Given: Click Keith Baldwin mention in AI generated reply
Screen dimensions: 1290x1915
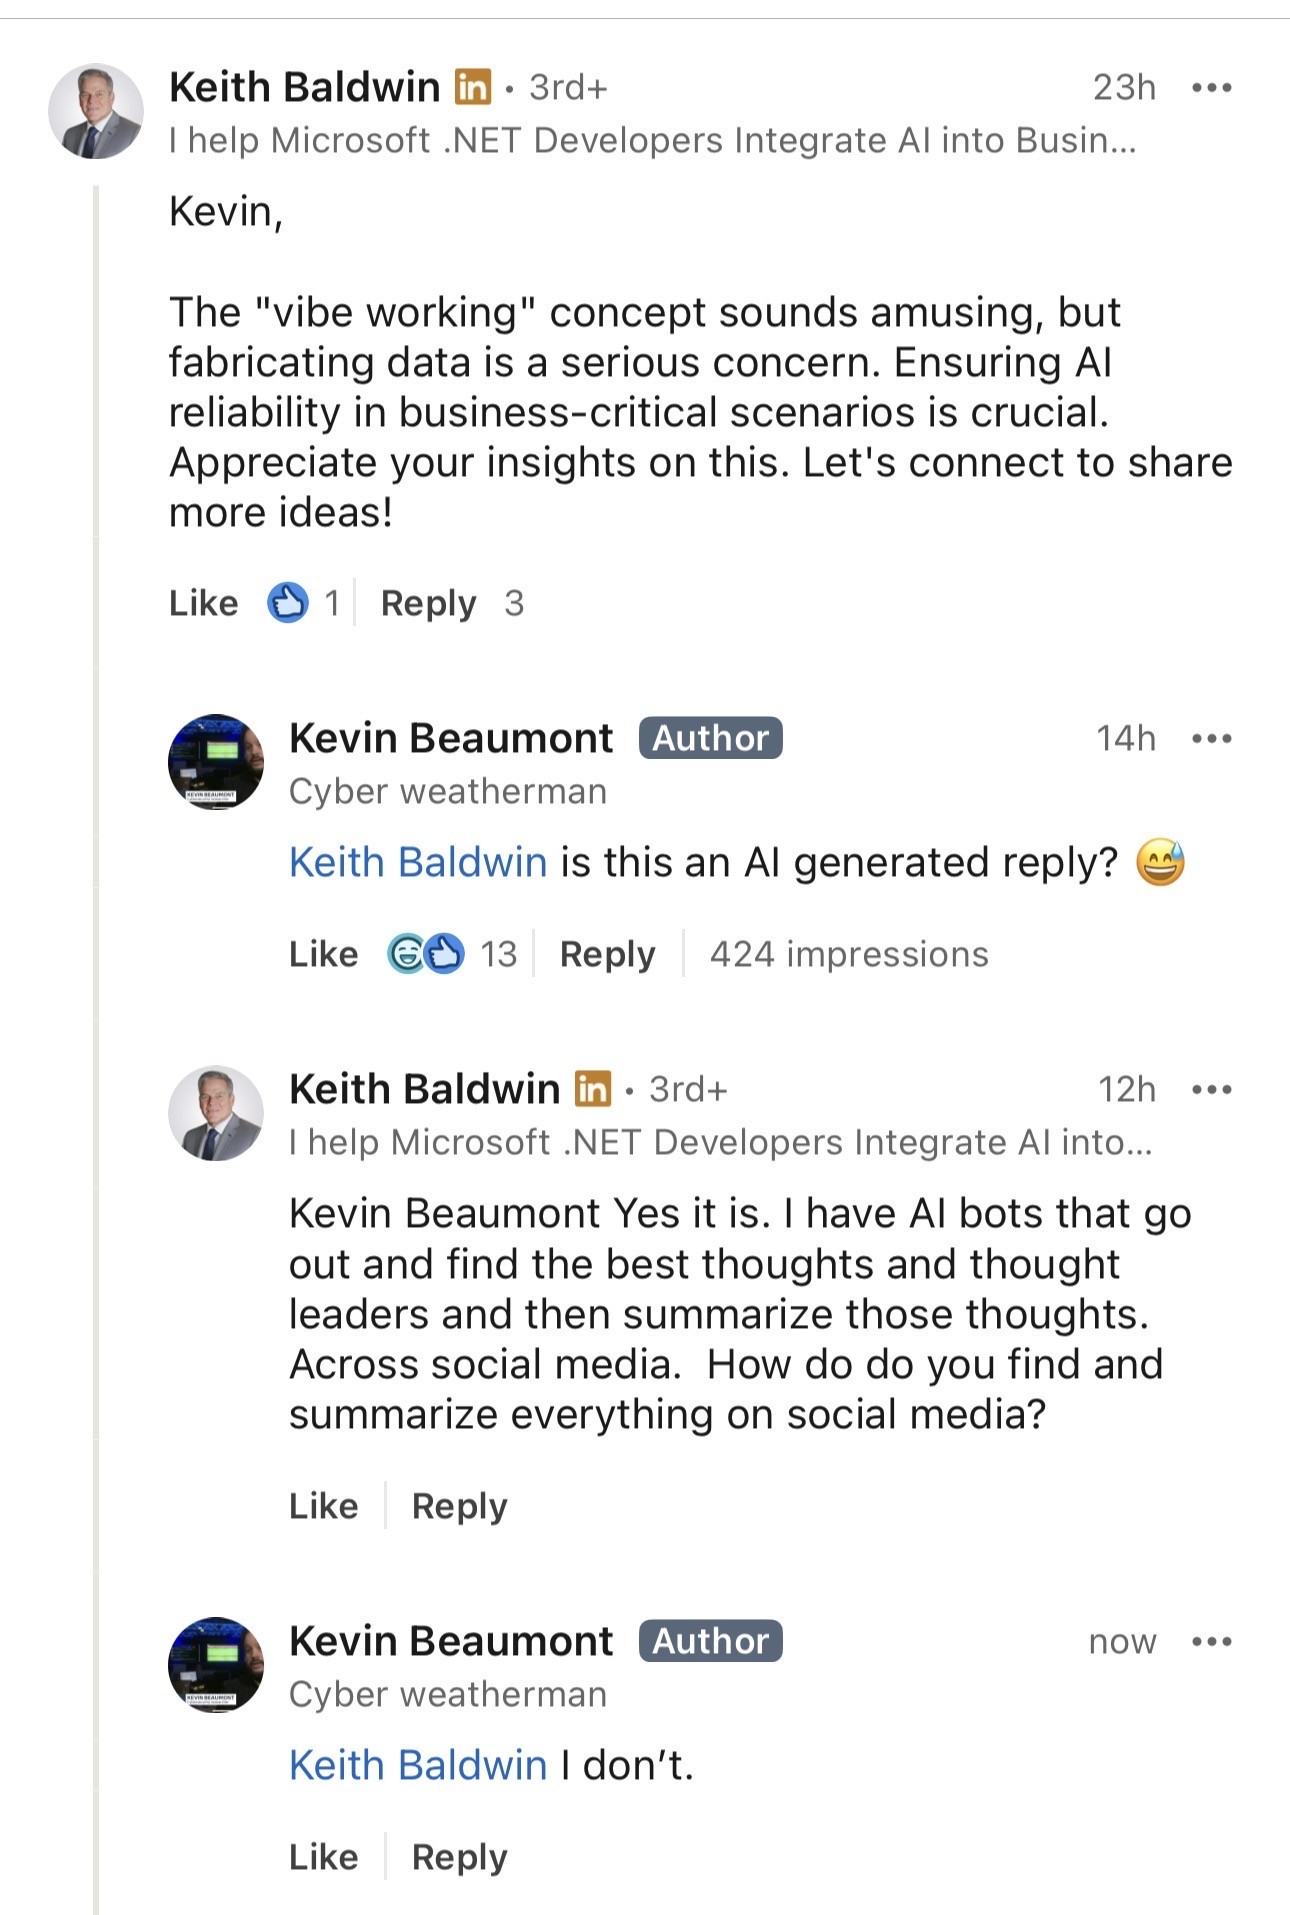Looking at the screenshot, I should coord(418,862).
